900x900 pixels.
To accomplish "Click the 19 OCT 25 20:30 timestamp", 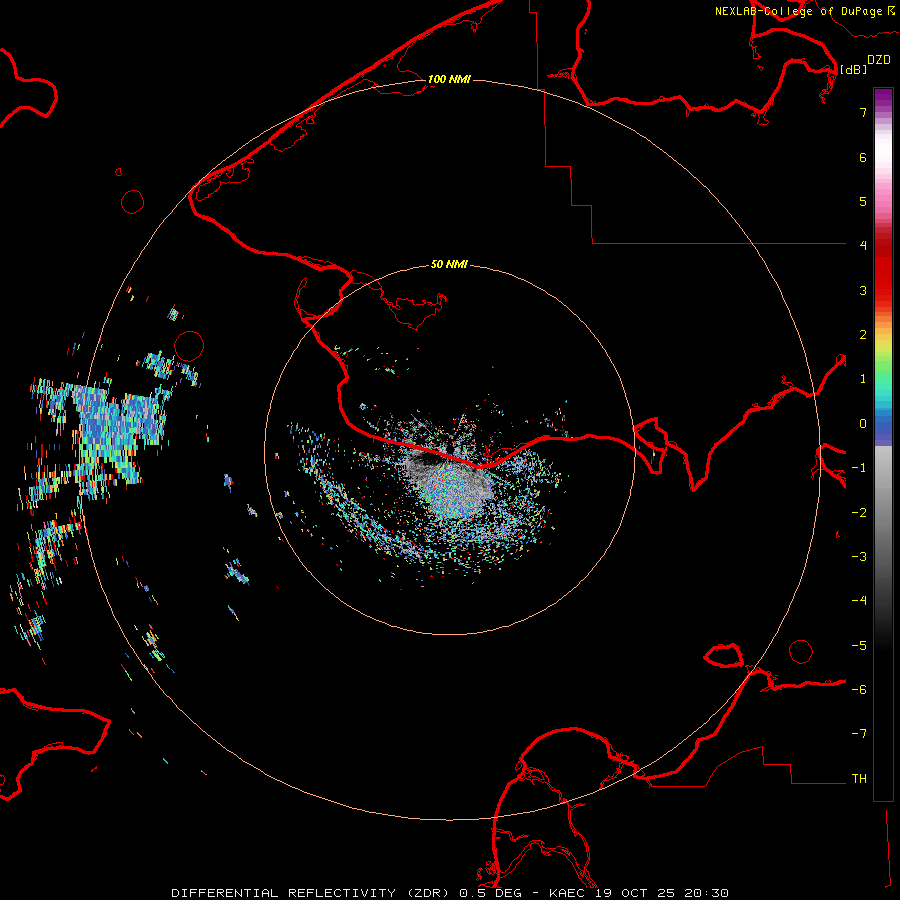I will (x=661, y=893).
